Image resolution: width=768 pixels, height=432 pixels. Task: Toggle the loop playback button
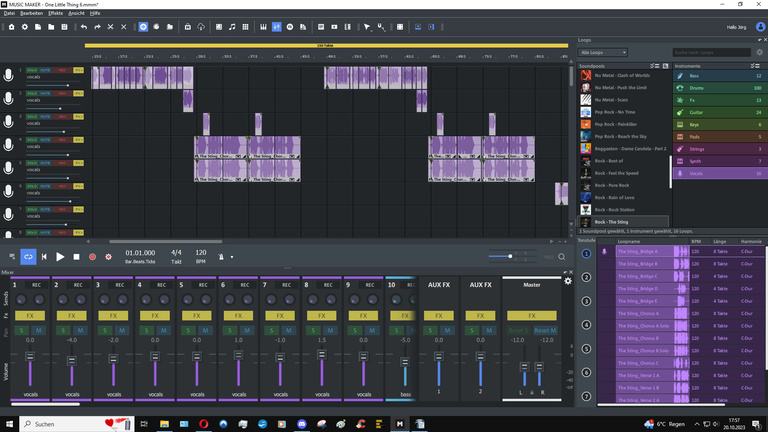(x=28, y=257)
